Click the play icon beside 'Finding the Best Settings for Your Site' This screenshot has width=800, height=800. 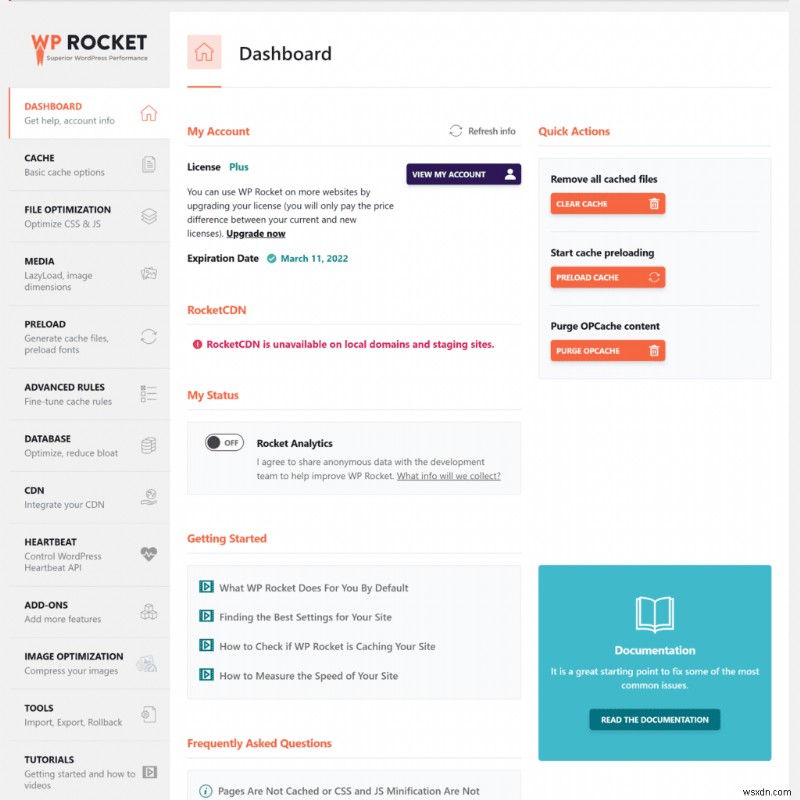(x=205, y=616)
